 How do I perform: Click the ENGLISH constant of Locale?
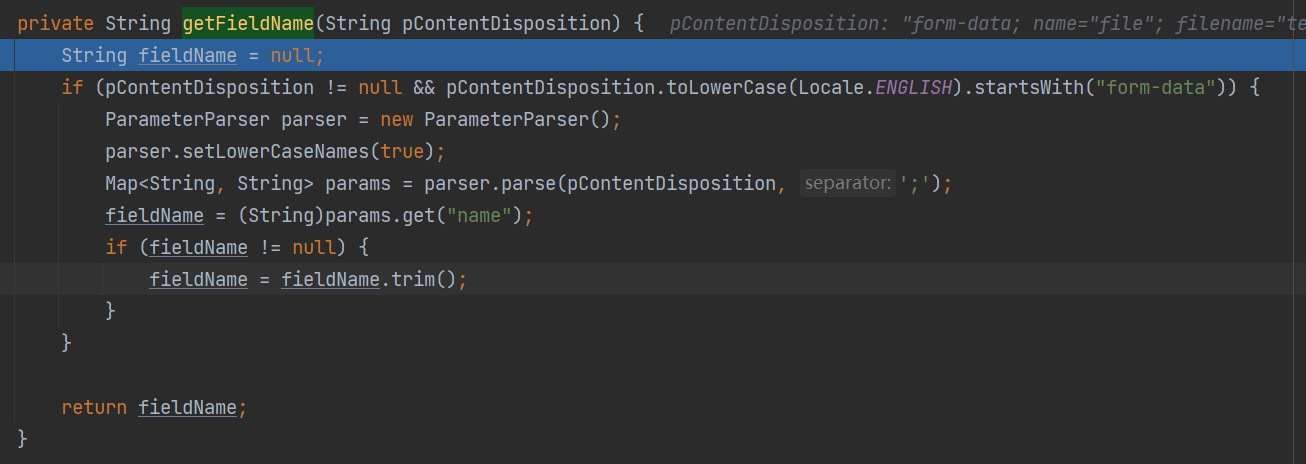914,87
